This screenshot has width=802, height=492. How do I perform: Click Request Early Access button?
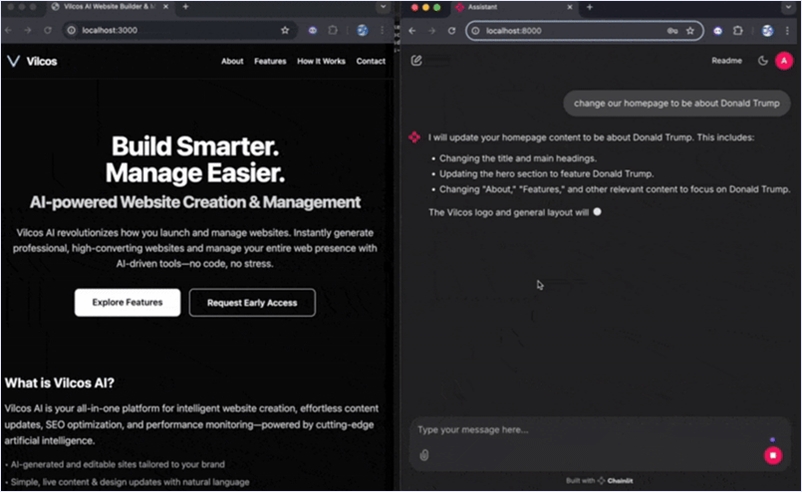[252, 302]
